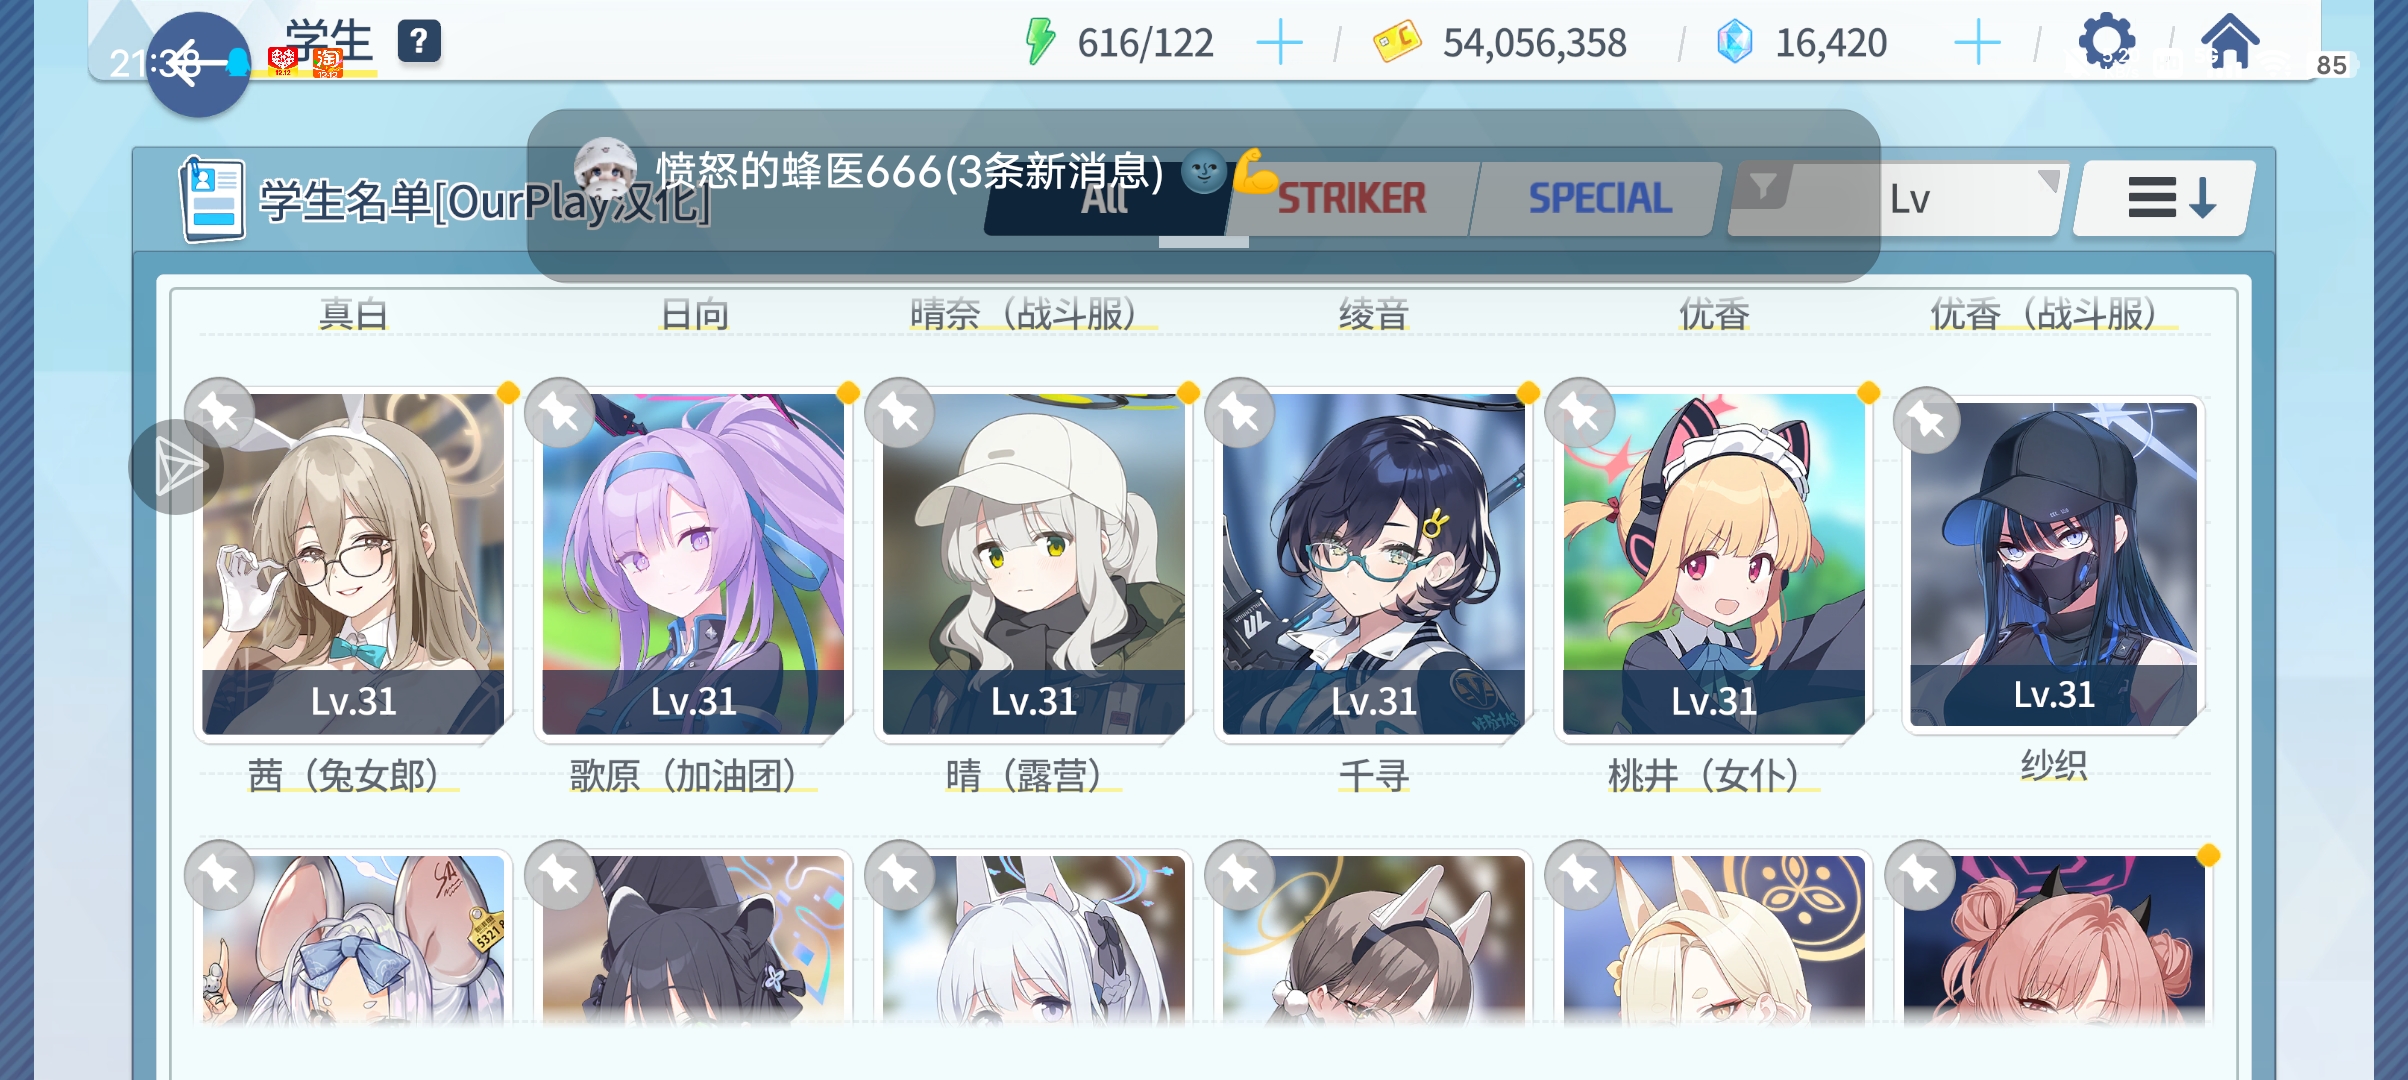This screenshot has width=2408, height=1080.
Task: Tap the floating paper plane icon
Action: click(x=177, y=467)
